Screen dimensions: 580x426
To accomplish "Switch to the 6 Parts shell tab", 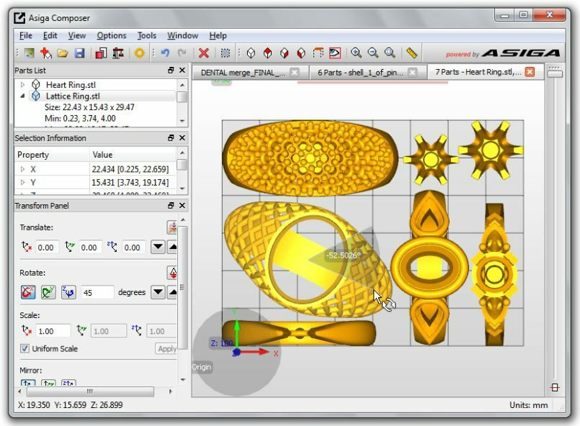I will click(360, 72).
